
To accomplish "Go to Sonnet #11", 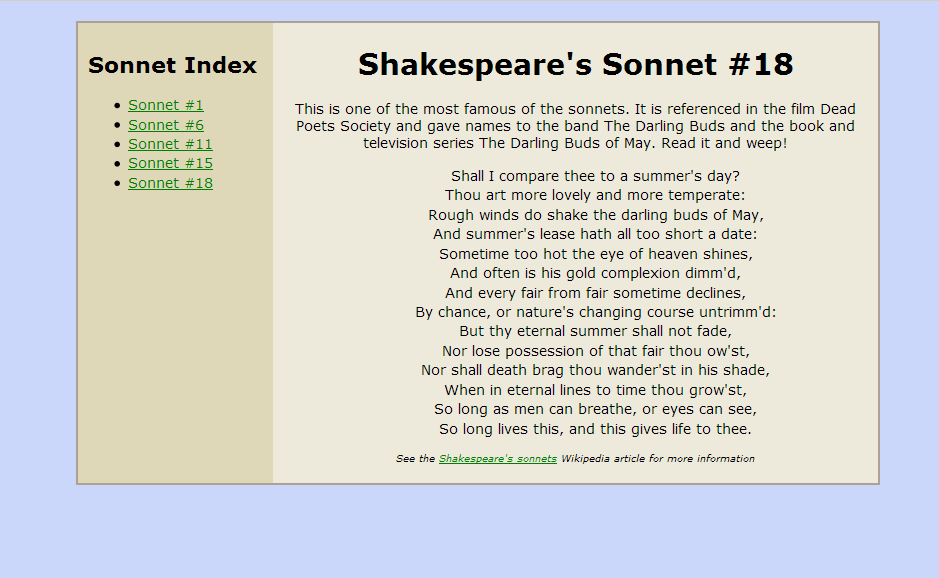I will (x=170, y=144).
